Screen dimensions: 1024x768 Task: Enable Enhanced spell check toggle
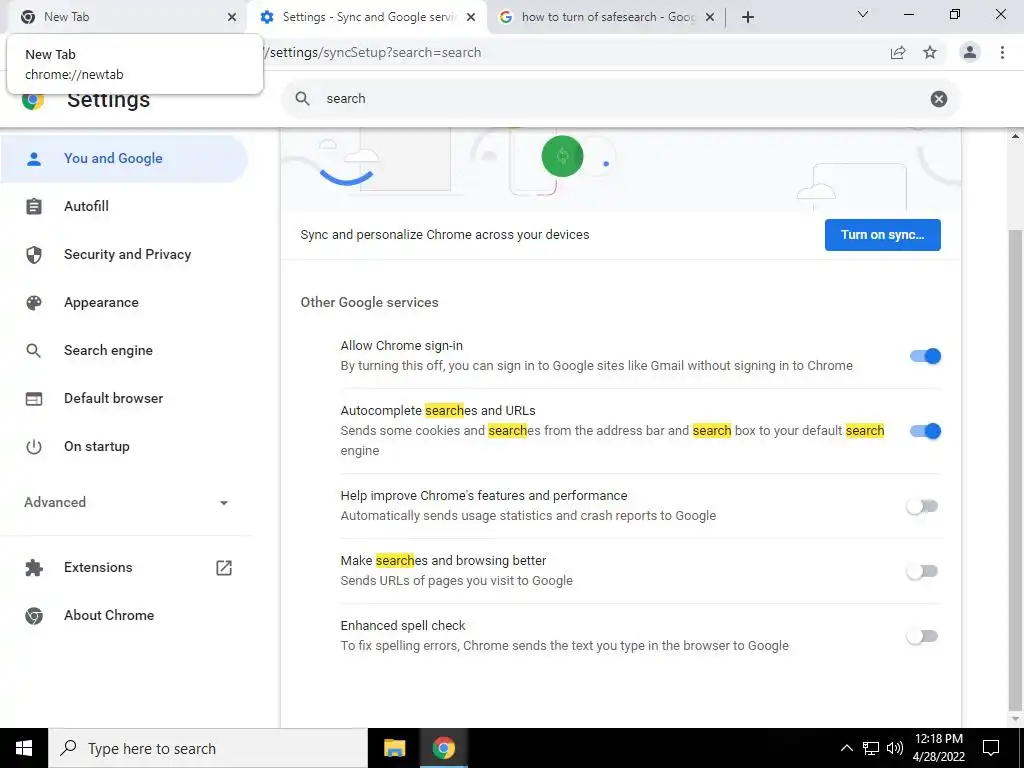coord(922,636)
